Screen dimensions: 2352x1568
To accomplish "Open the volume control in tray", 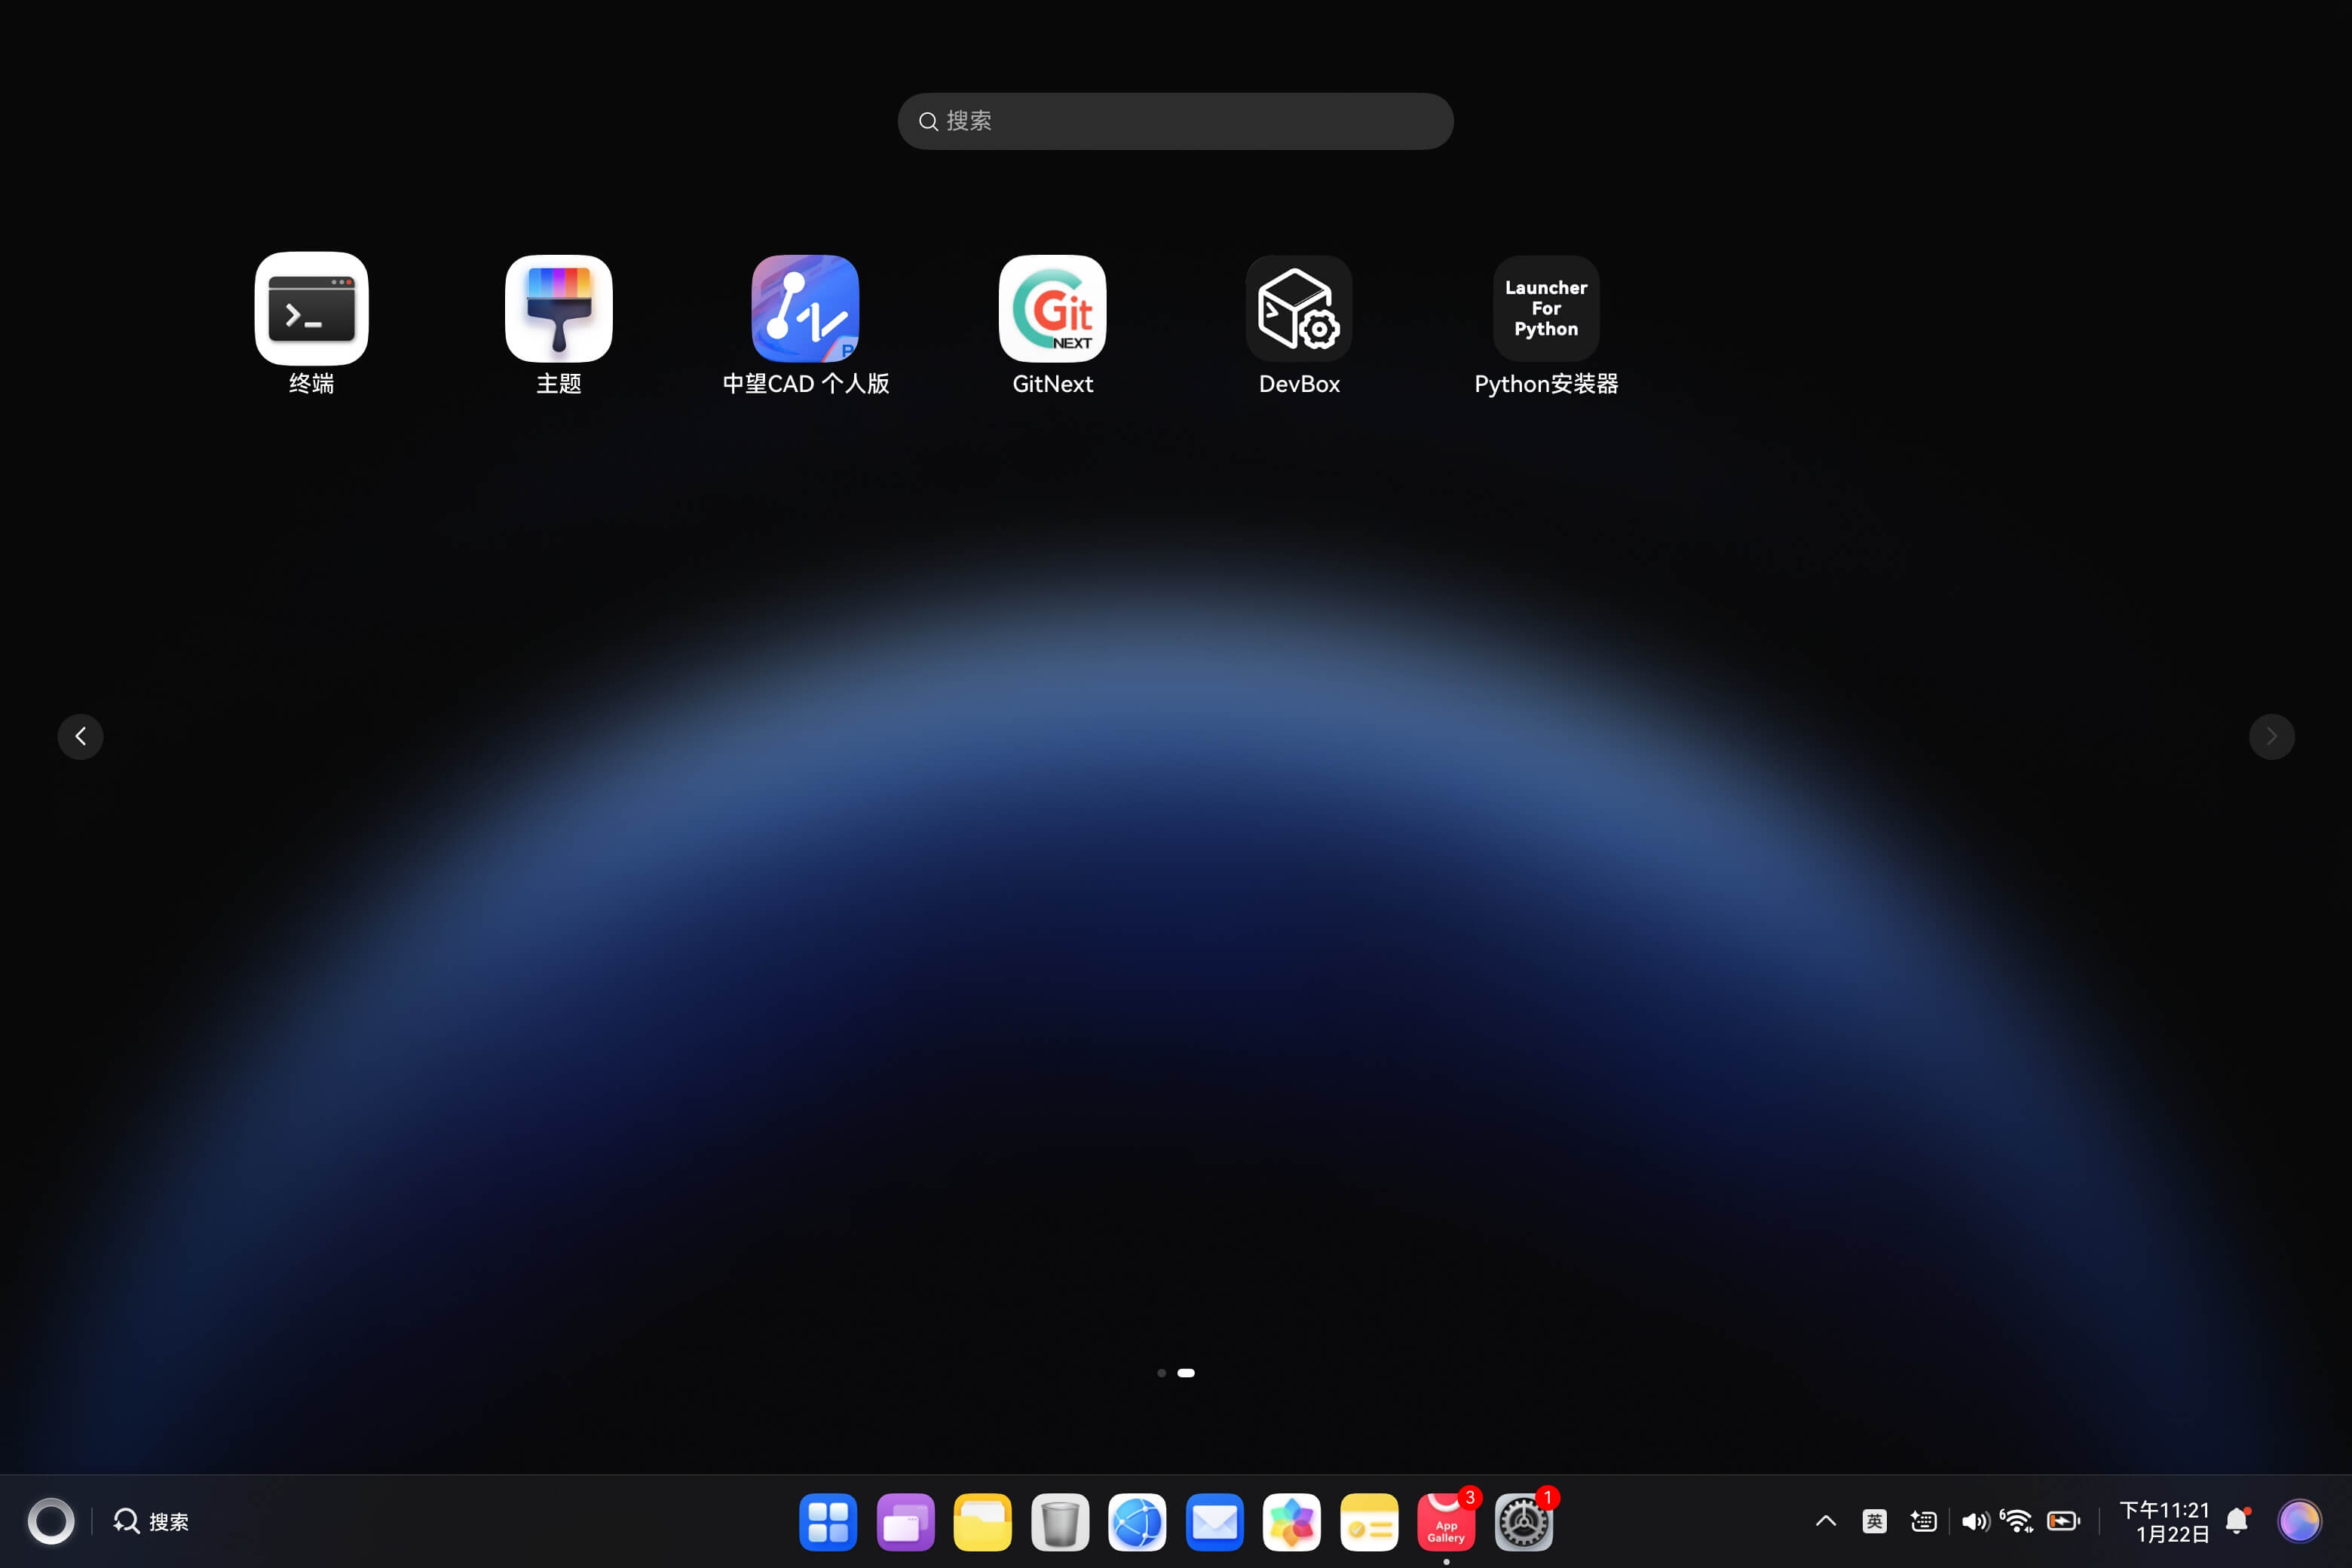I will [x=1974, y=1521].
